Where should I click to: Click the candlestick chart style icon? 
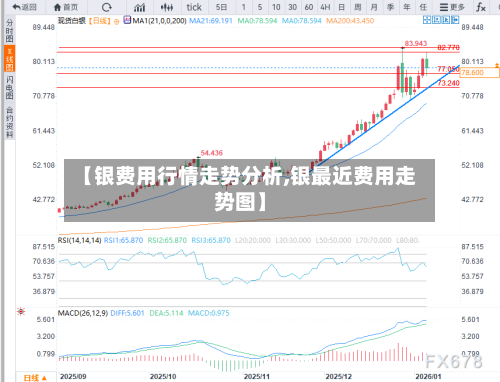coord(167,7)
